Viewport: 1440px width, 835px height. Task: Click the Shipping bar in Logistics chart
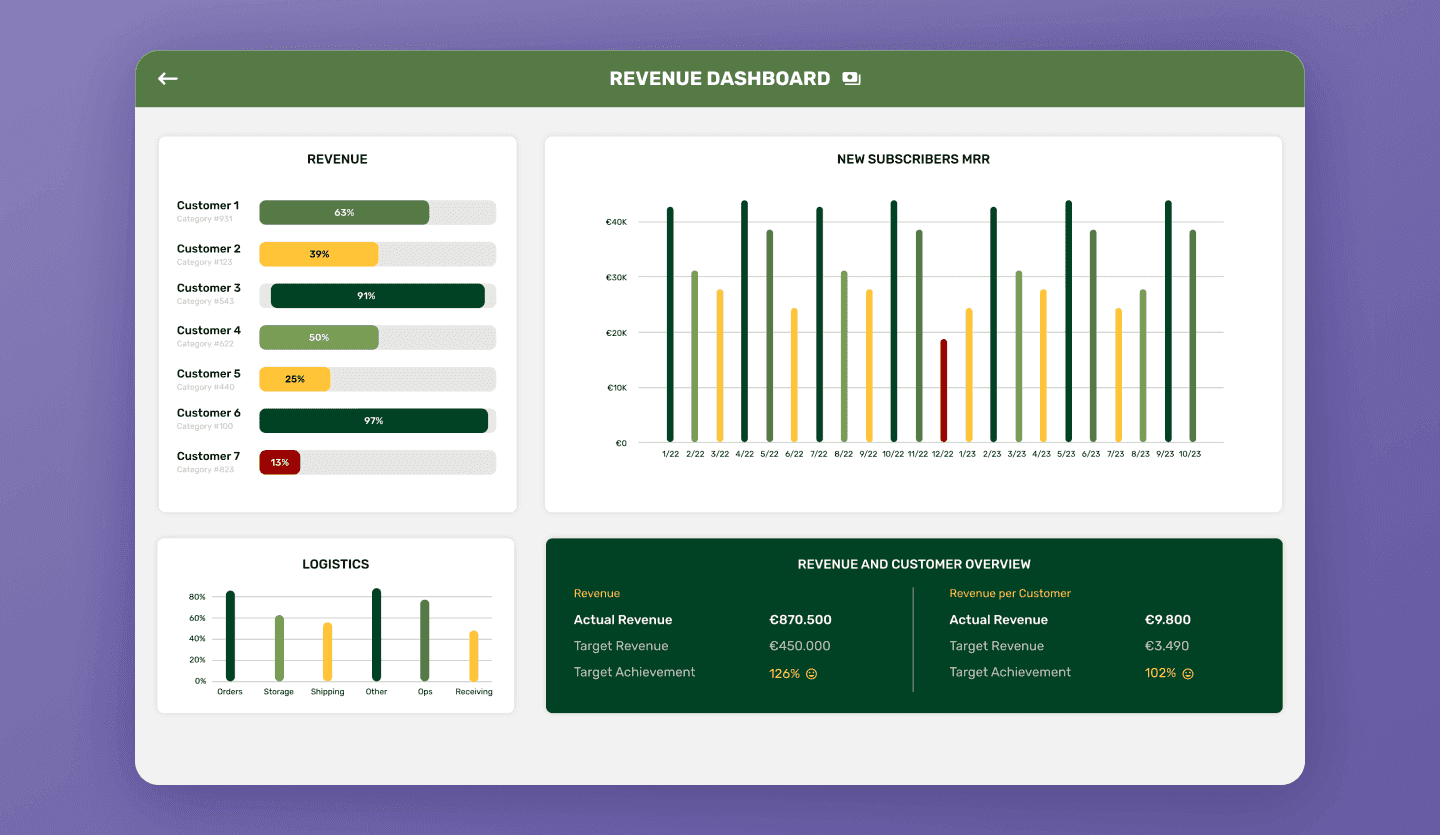tap(327, 652)
